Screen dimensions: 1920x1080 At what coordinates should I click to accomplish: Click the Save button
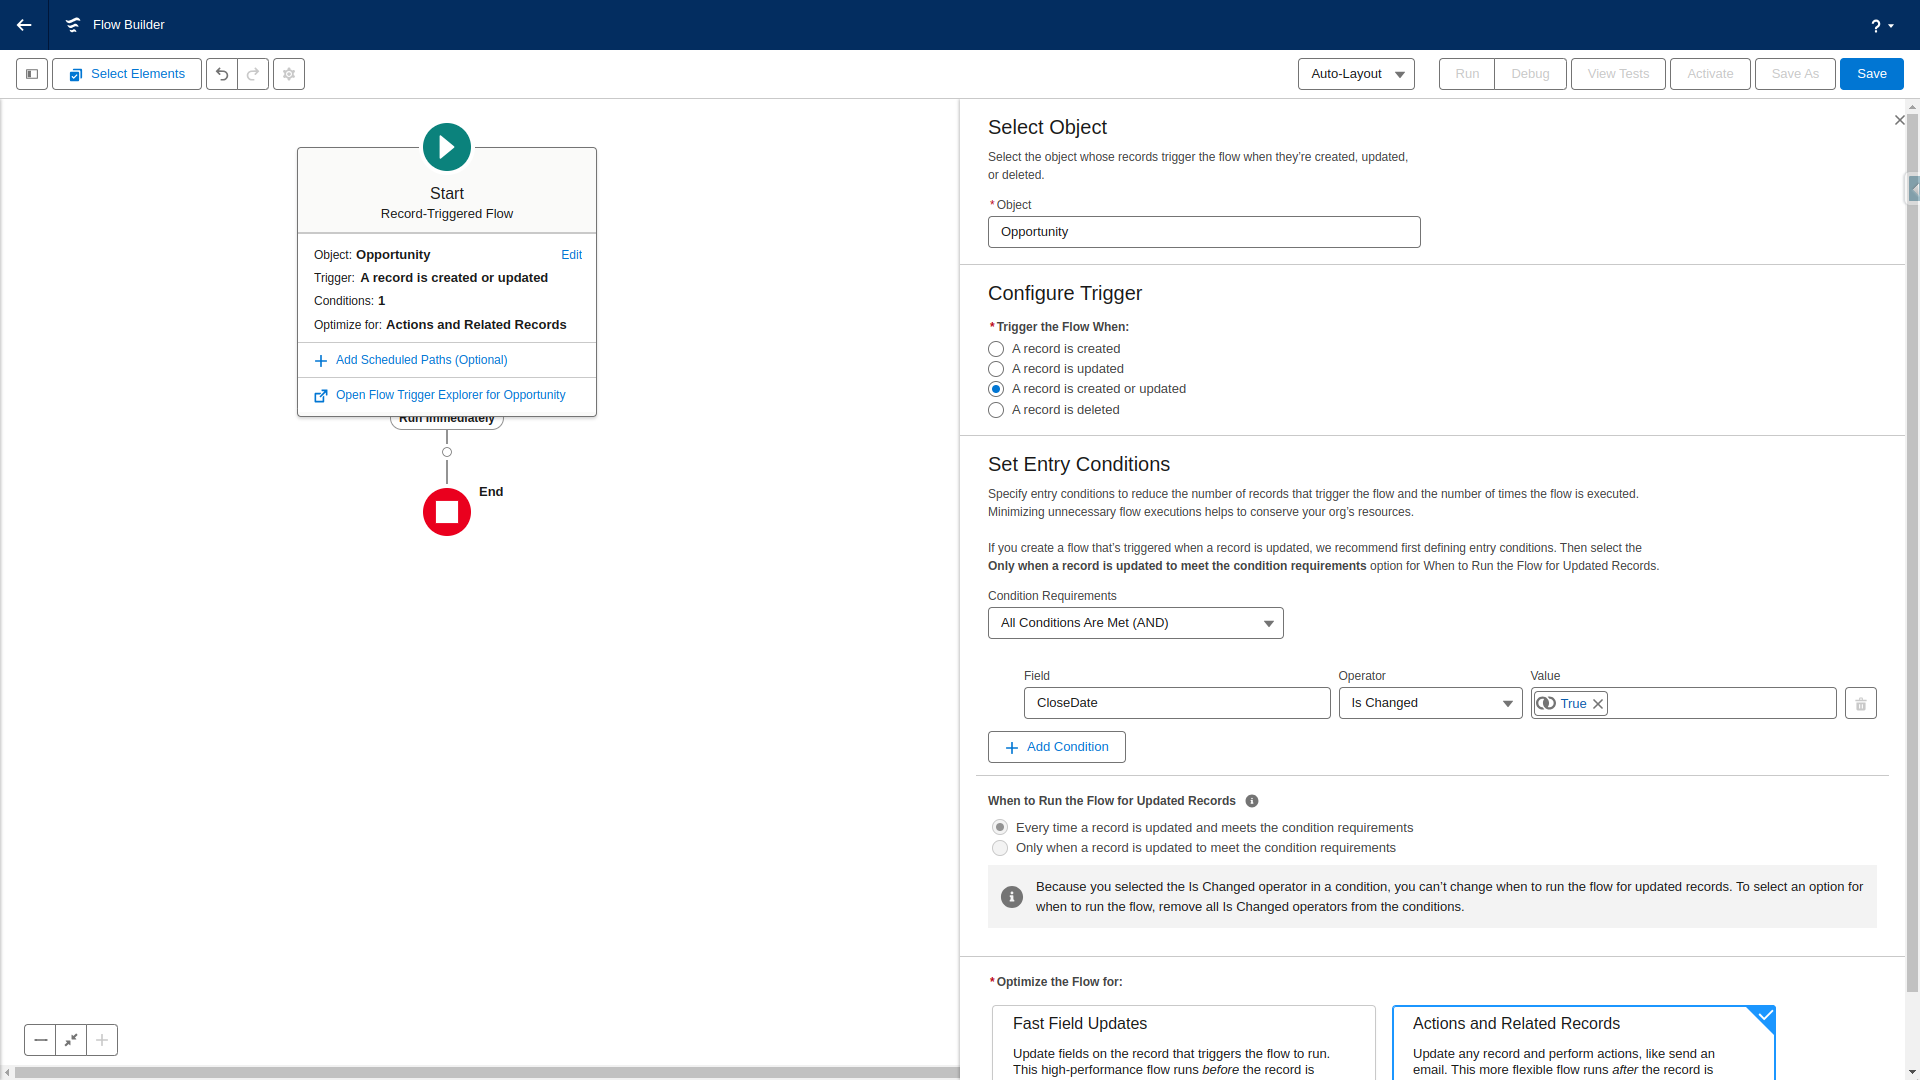point(1870,73)
